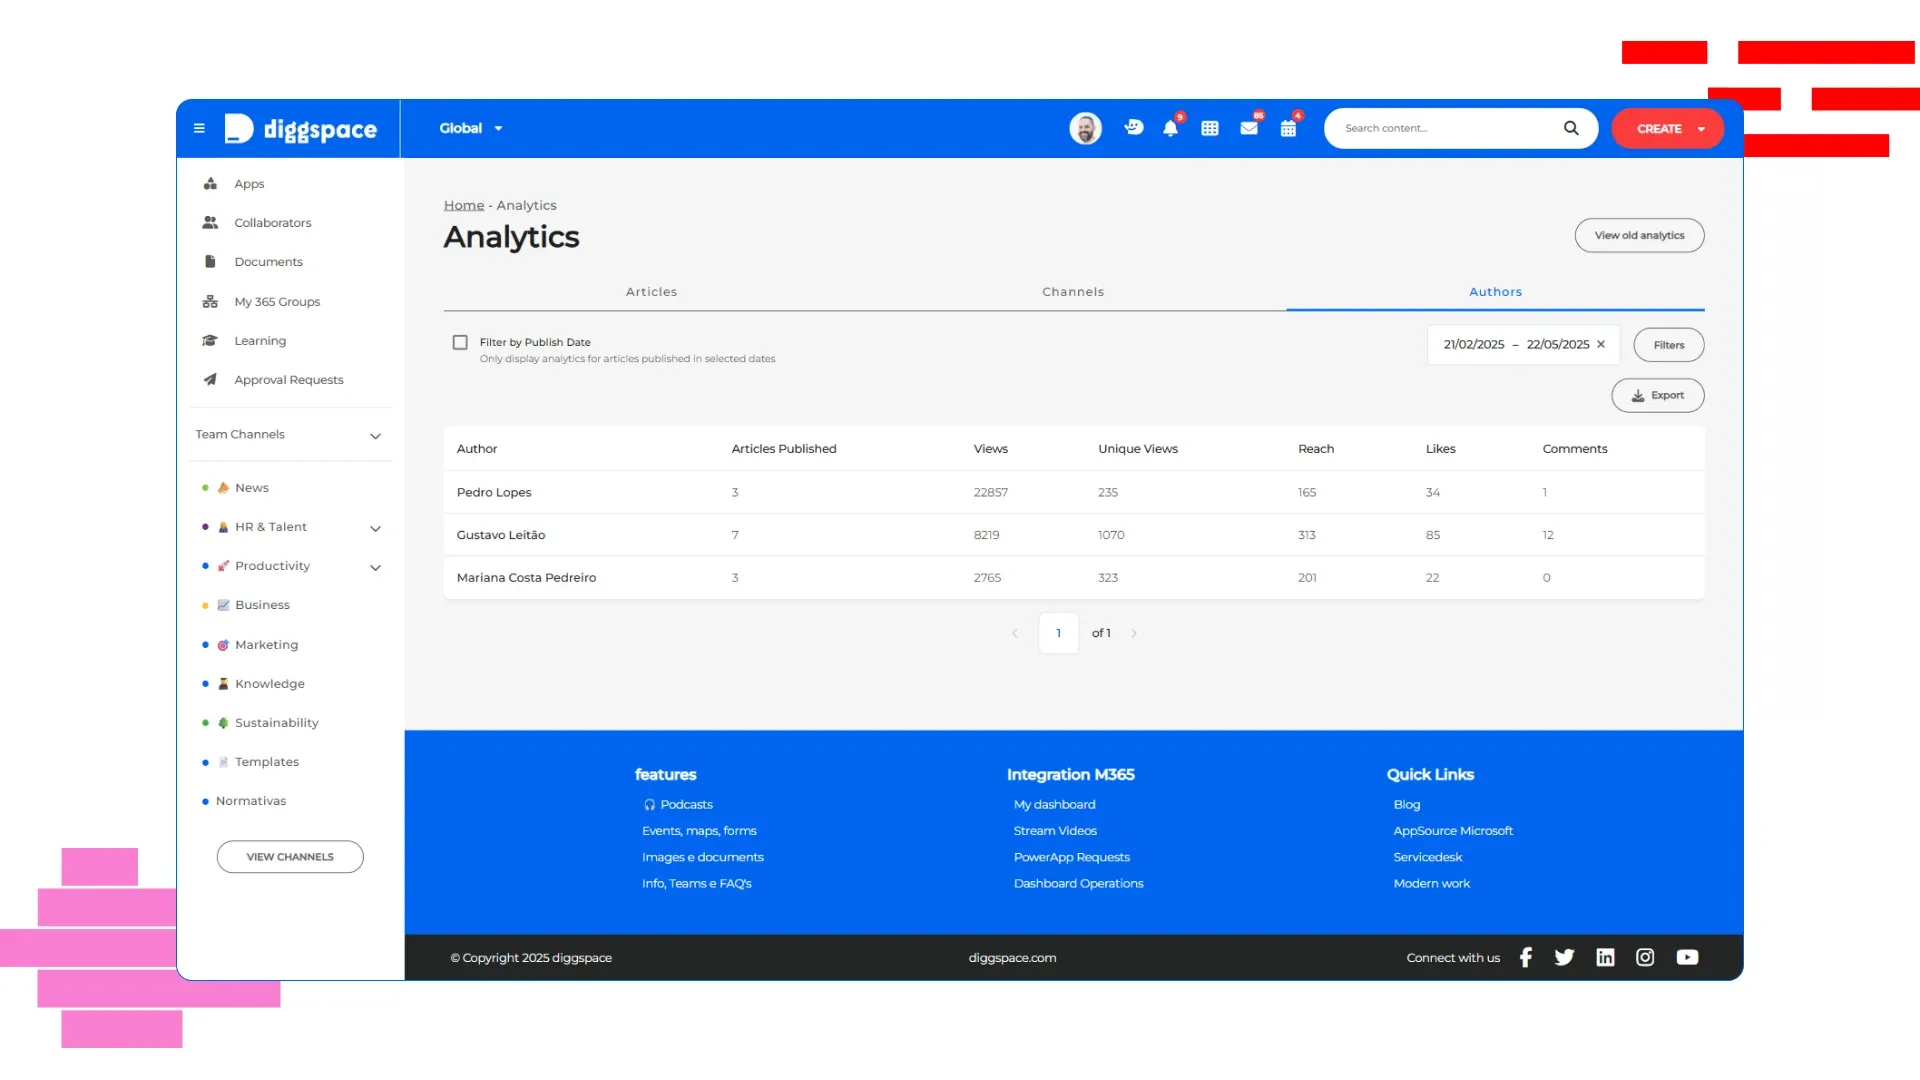
Task: Open notifications bell icon
Action: (x=1170, y=128)
